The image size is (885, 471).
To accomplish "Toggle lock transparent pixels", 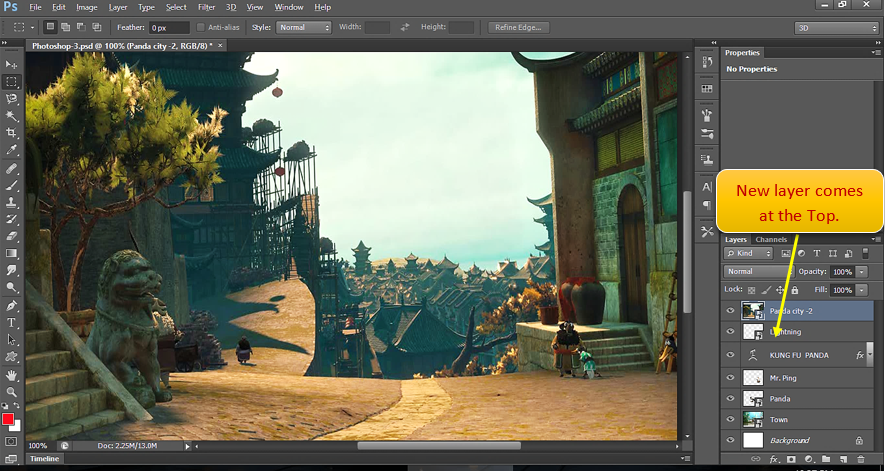I will [751, 290].
